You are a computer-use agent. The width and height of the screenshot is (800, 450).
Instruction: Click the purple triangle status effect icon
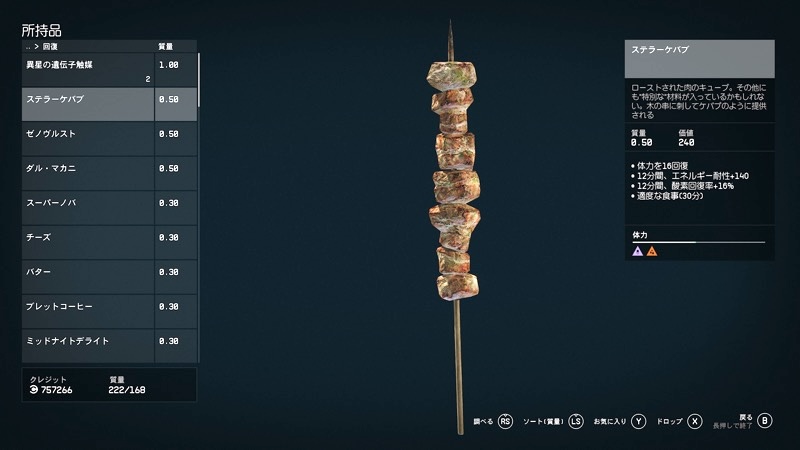(637, 251)
